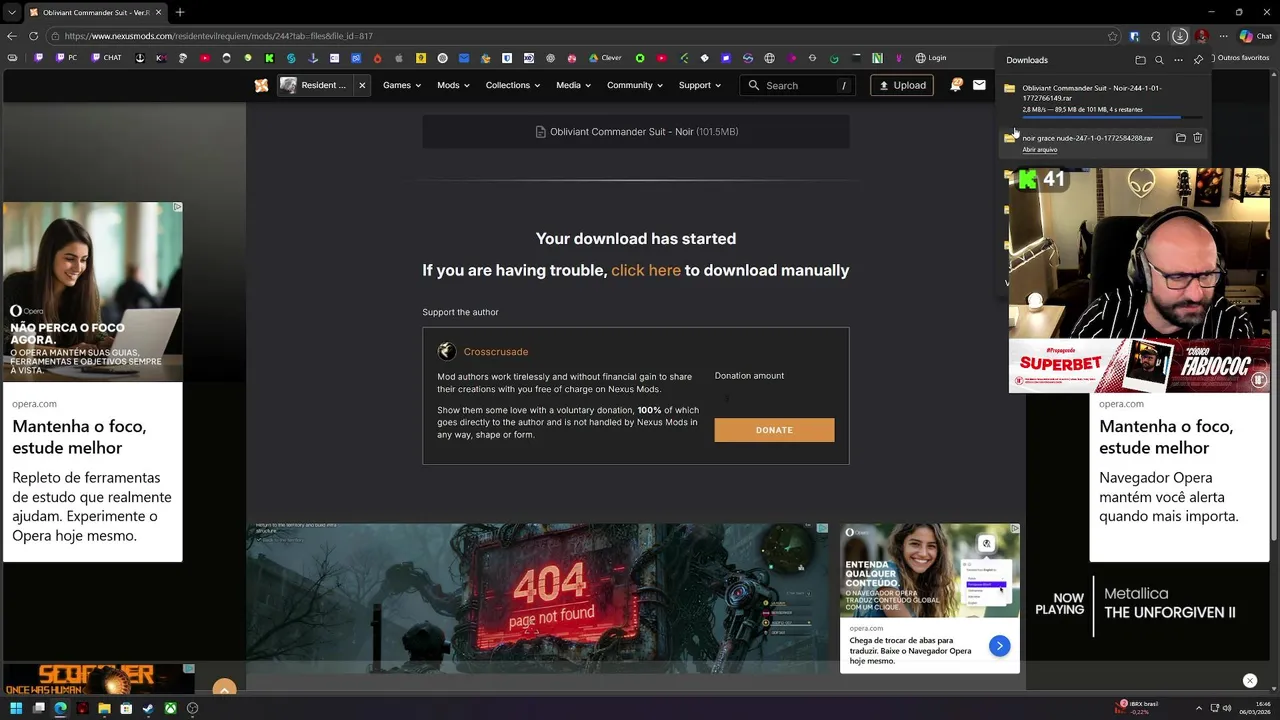Viewport: 1280px width, 720px height.
Task: Open the downloads folder in Downloads panel
Action: 1140,60
